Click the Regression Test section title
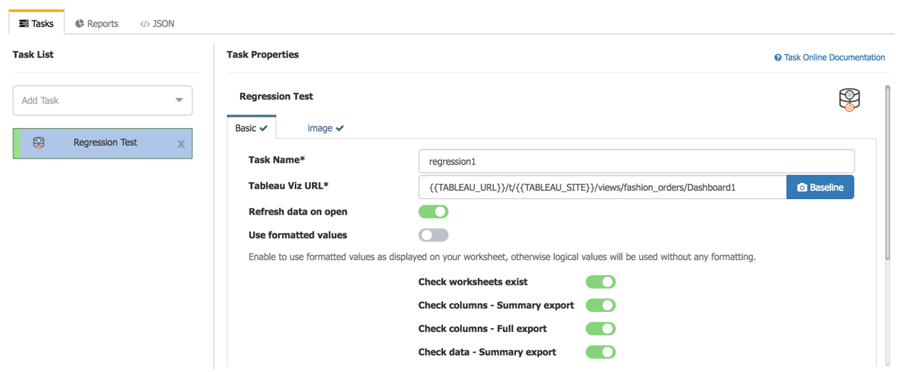Image resolution: width=900 pixels, height=372 pixels. pos(276,96)
